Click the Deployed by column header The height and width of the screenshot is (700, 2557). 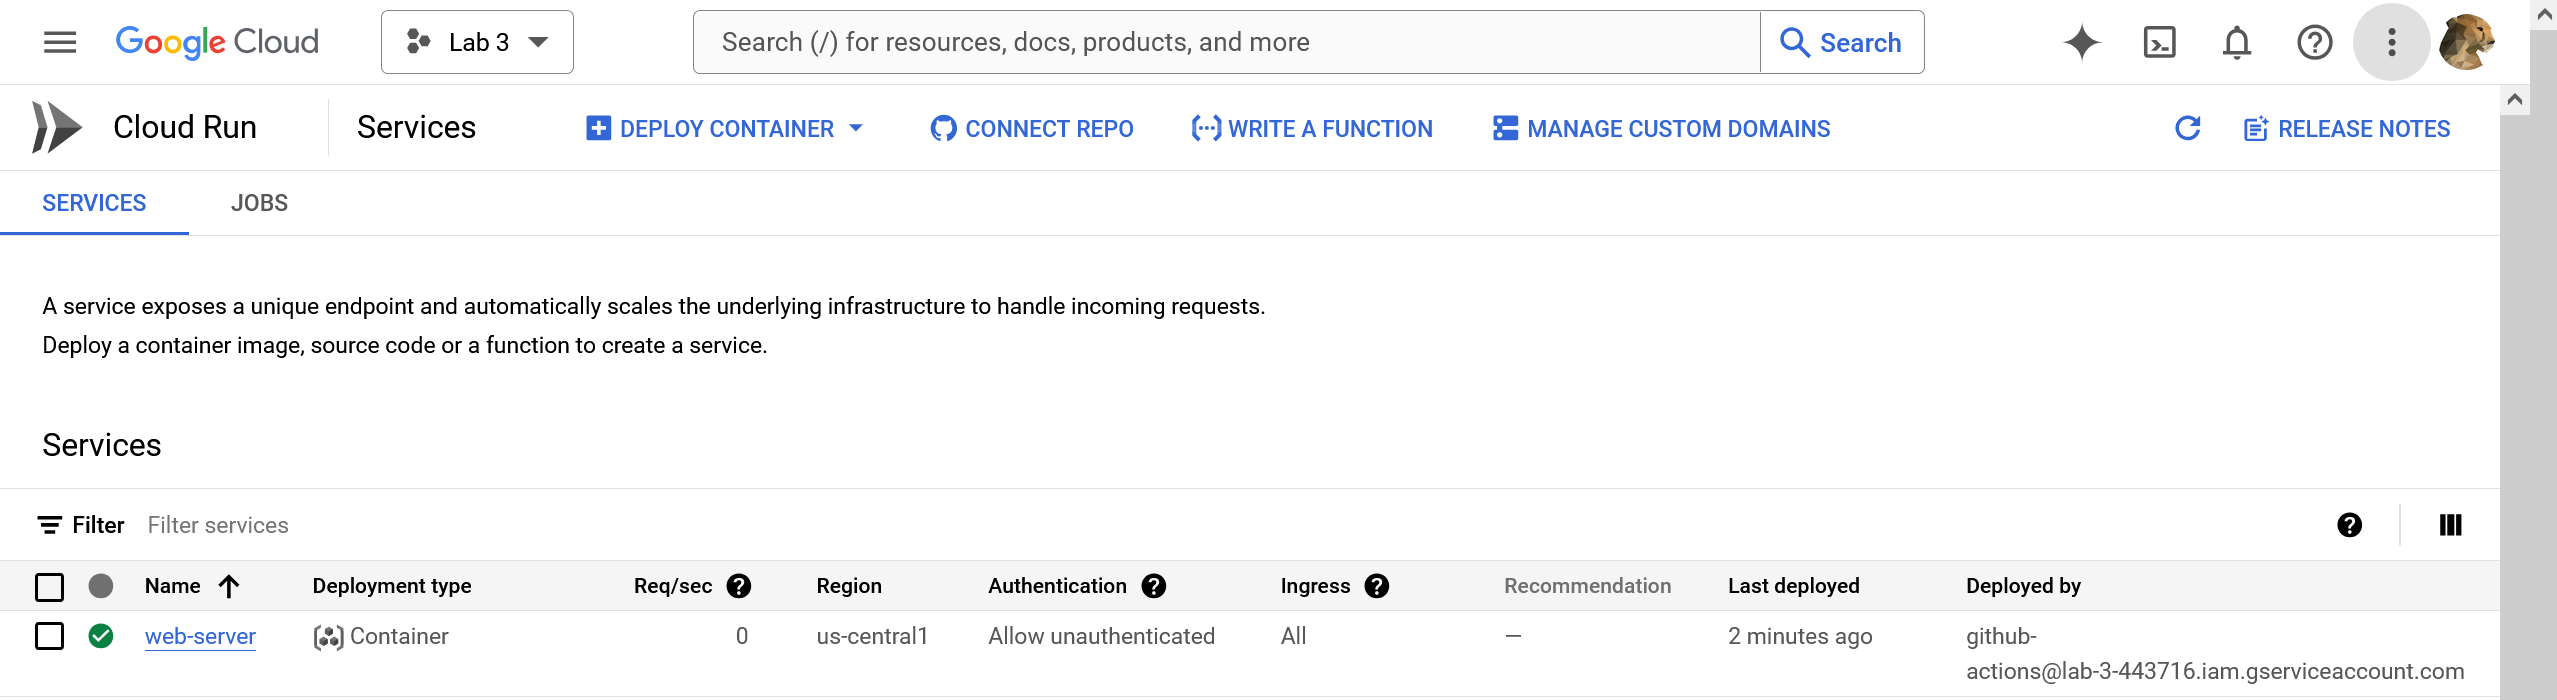(2023, 586)
